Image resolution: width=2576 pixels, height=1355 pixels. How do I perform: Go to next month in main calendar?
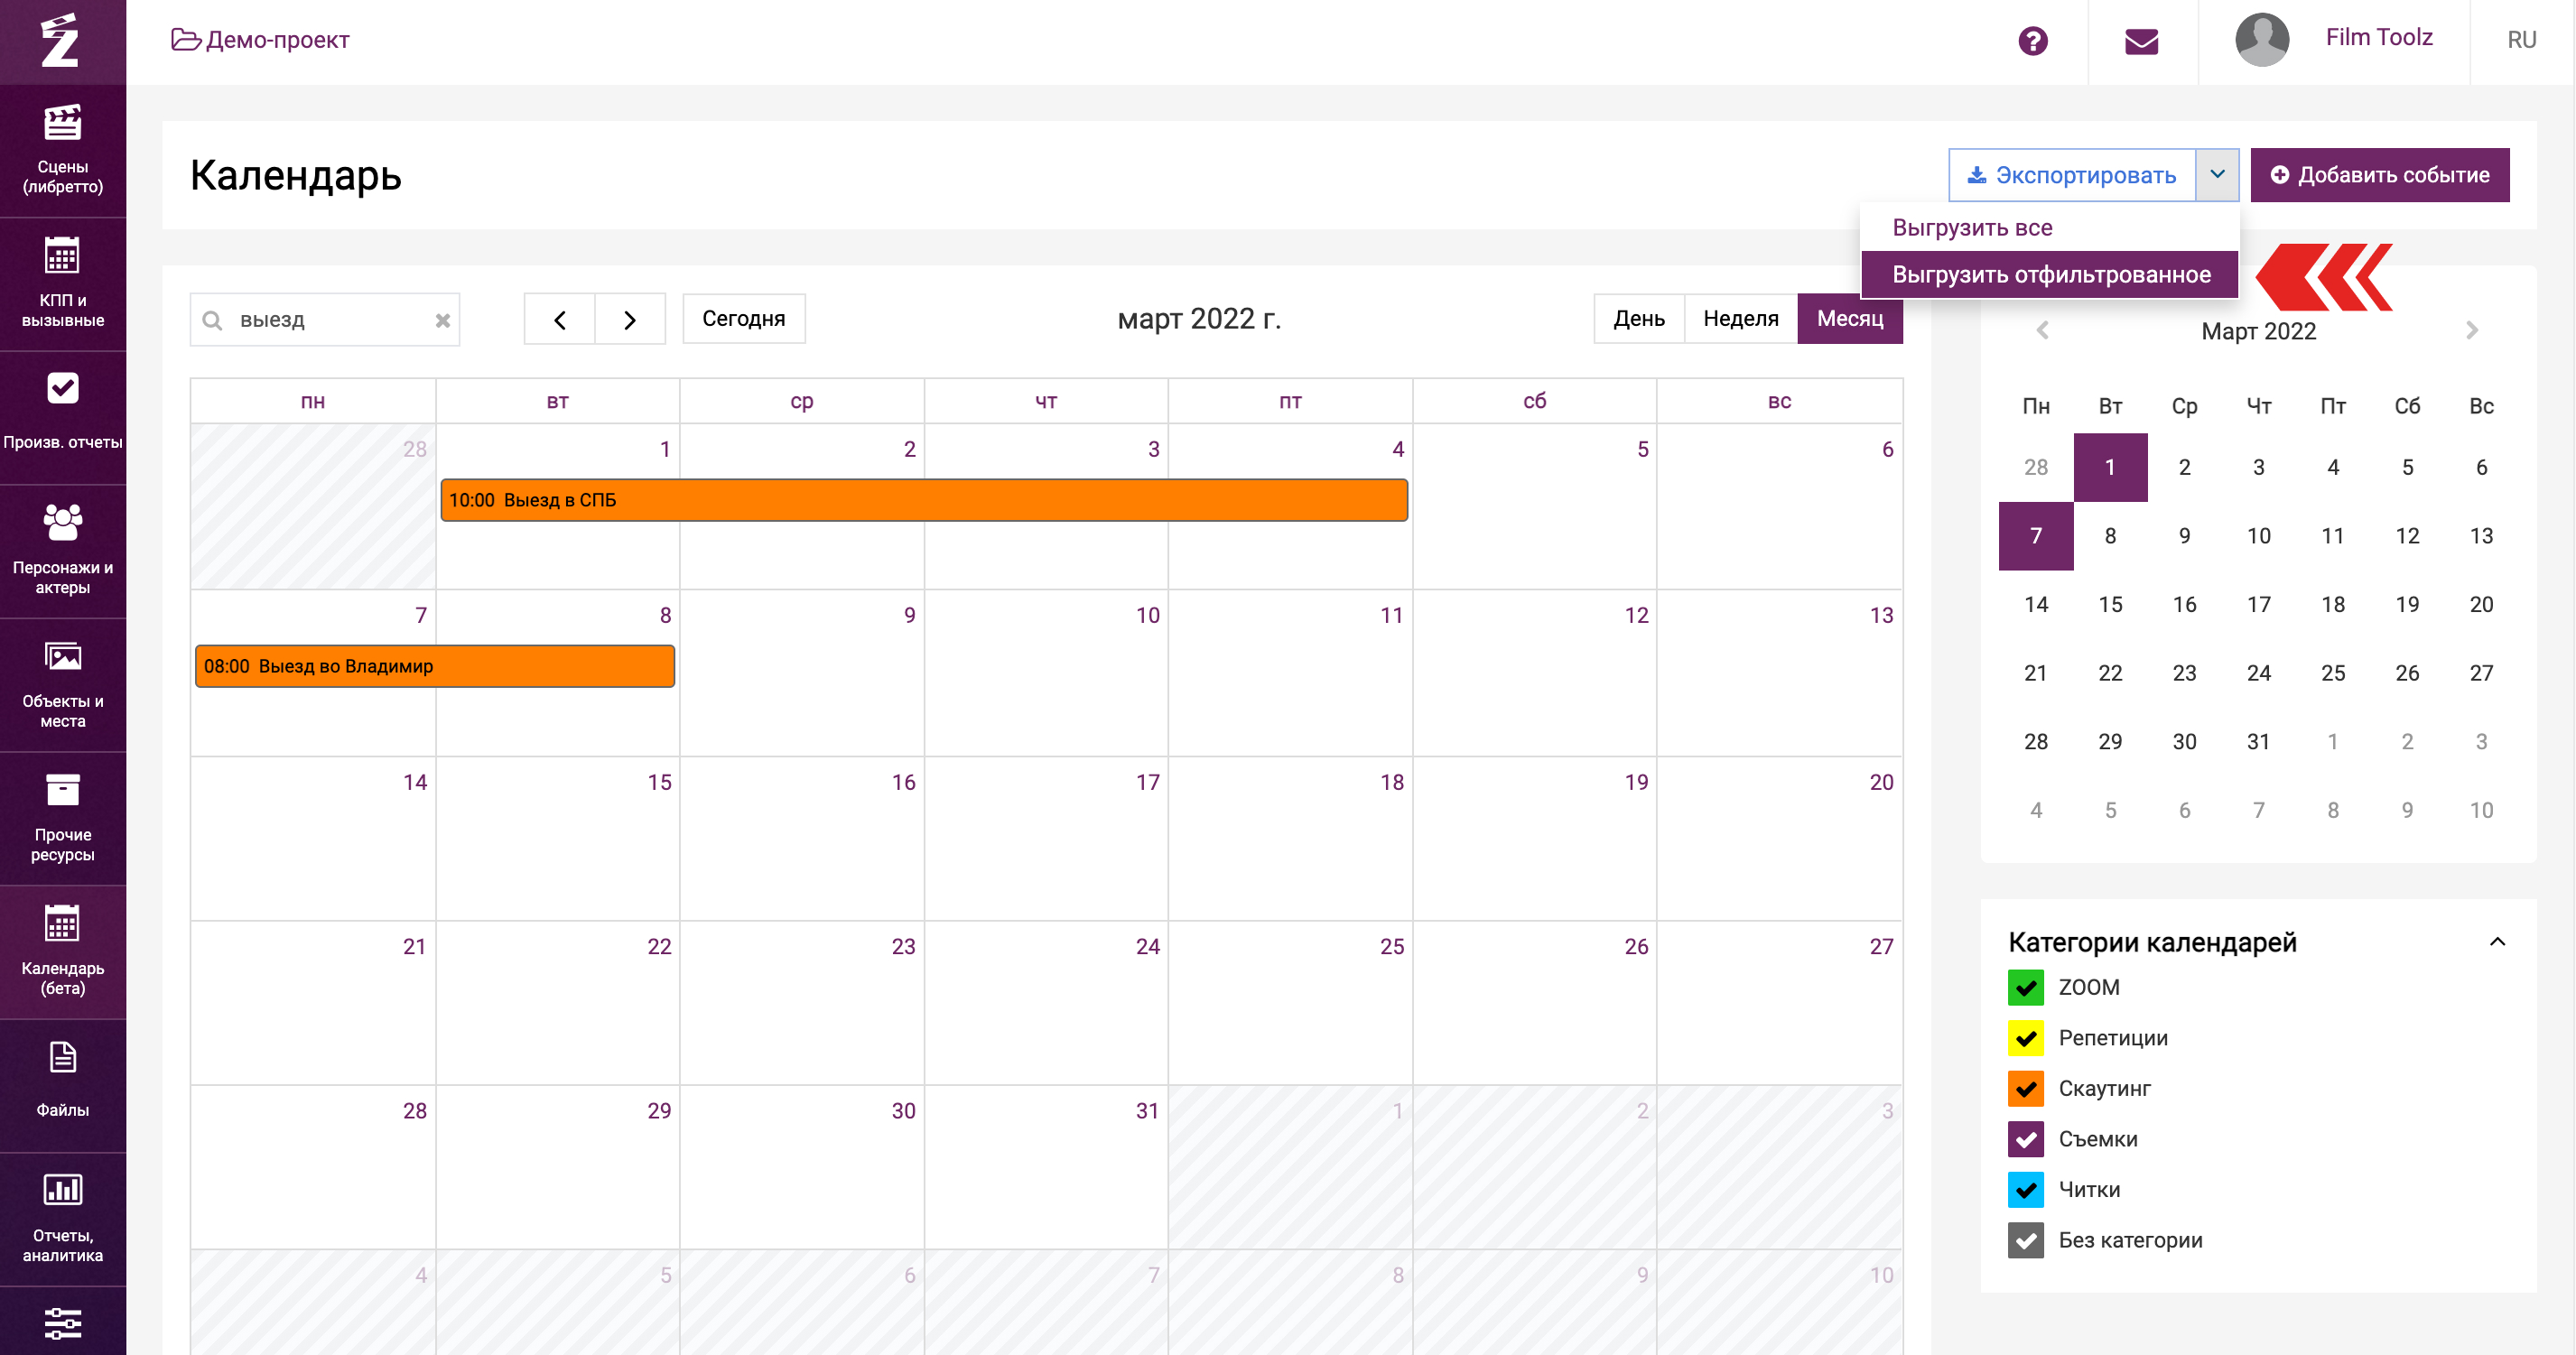[630, 319]
